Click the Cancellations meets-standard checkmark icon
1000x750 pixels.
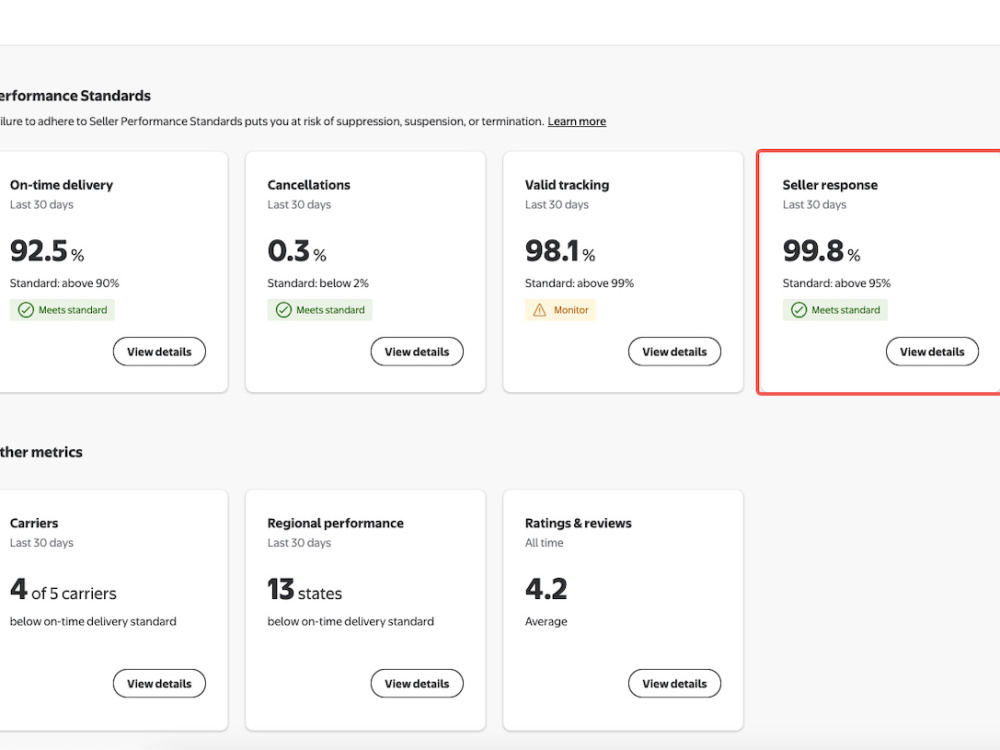(283, 310)
